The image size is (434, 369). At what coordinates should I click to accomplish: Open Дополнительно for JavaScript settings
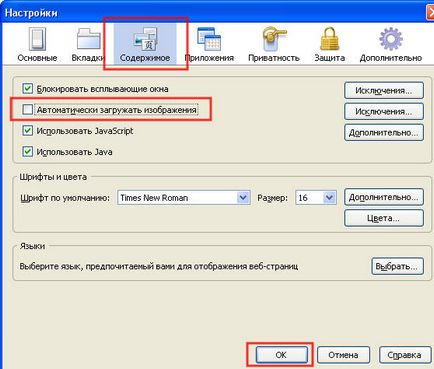pos(384,133)
